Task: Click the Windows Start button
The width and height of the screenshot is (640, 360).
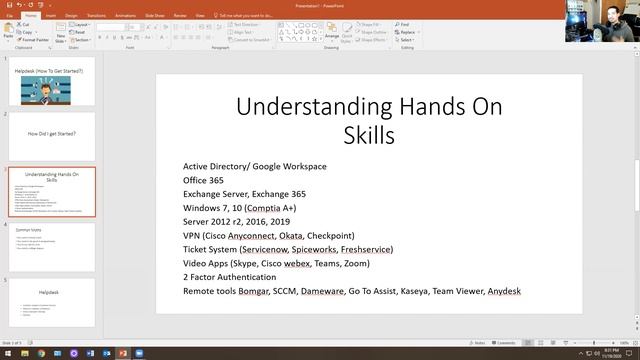Action: (x=8, y=353)
